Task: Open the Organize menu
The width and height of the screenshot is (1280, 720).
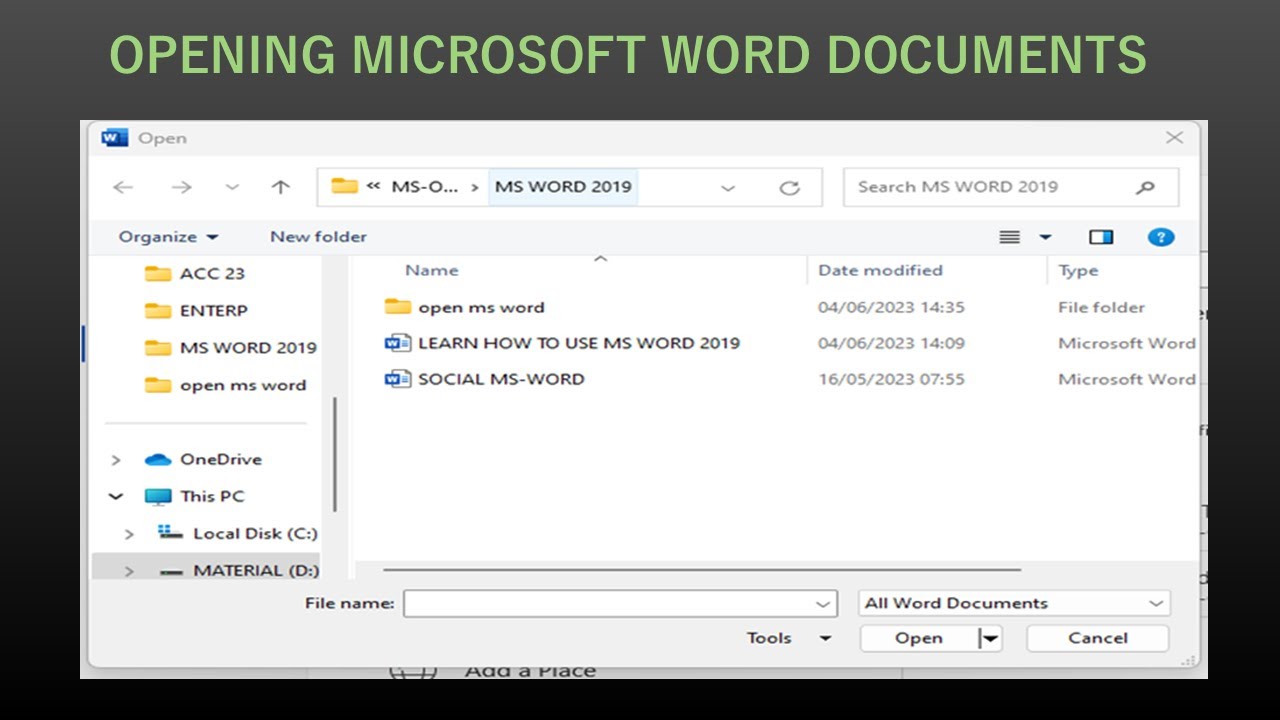Action: (168, 237)
